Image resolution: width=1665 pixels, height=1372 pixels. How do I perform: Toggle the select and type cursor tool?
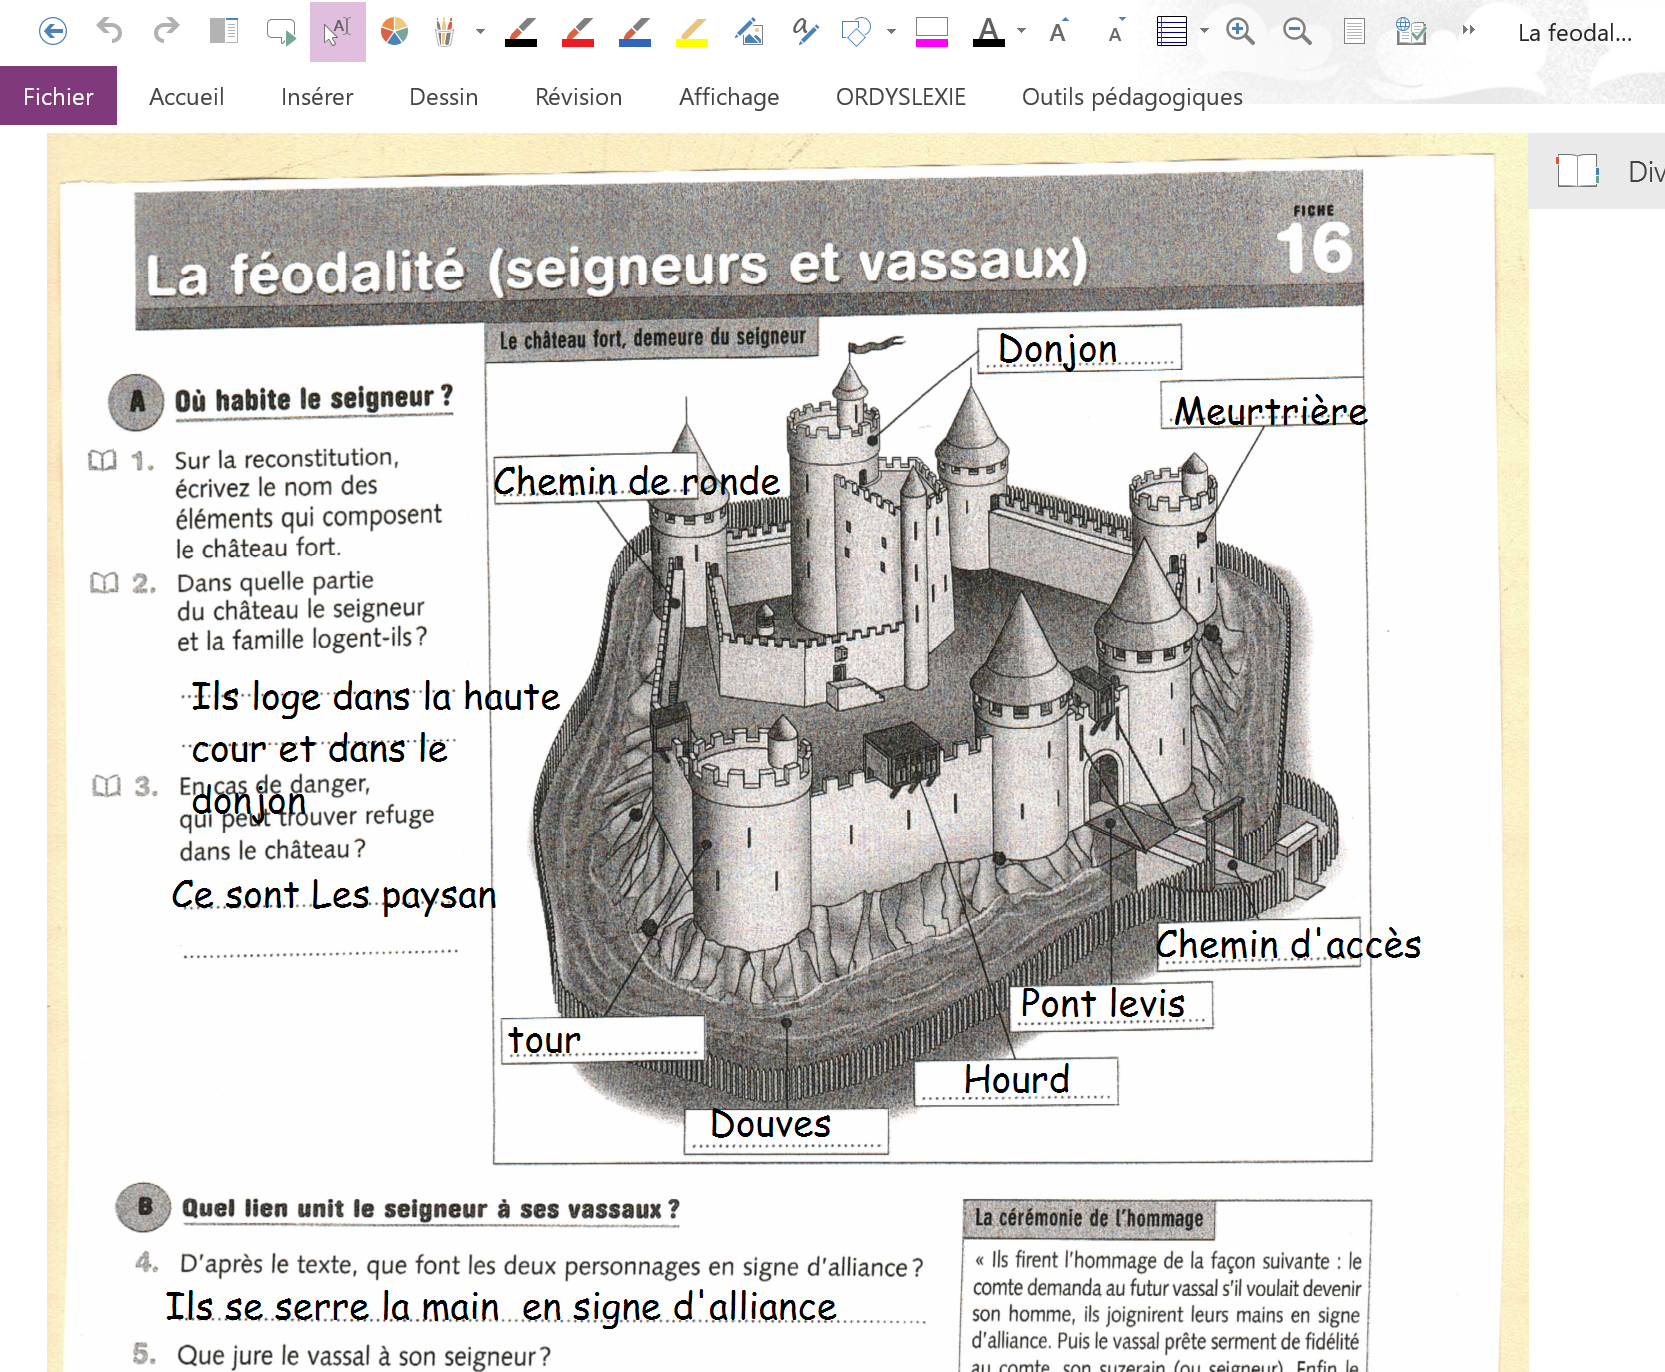click(x=337, y=32)
